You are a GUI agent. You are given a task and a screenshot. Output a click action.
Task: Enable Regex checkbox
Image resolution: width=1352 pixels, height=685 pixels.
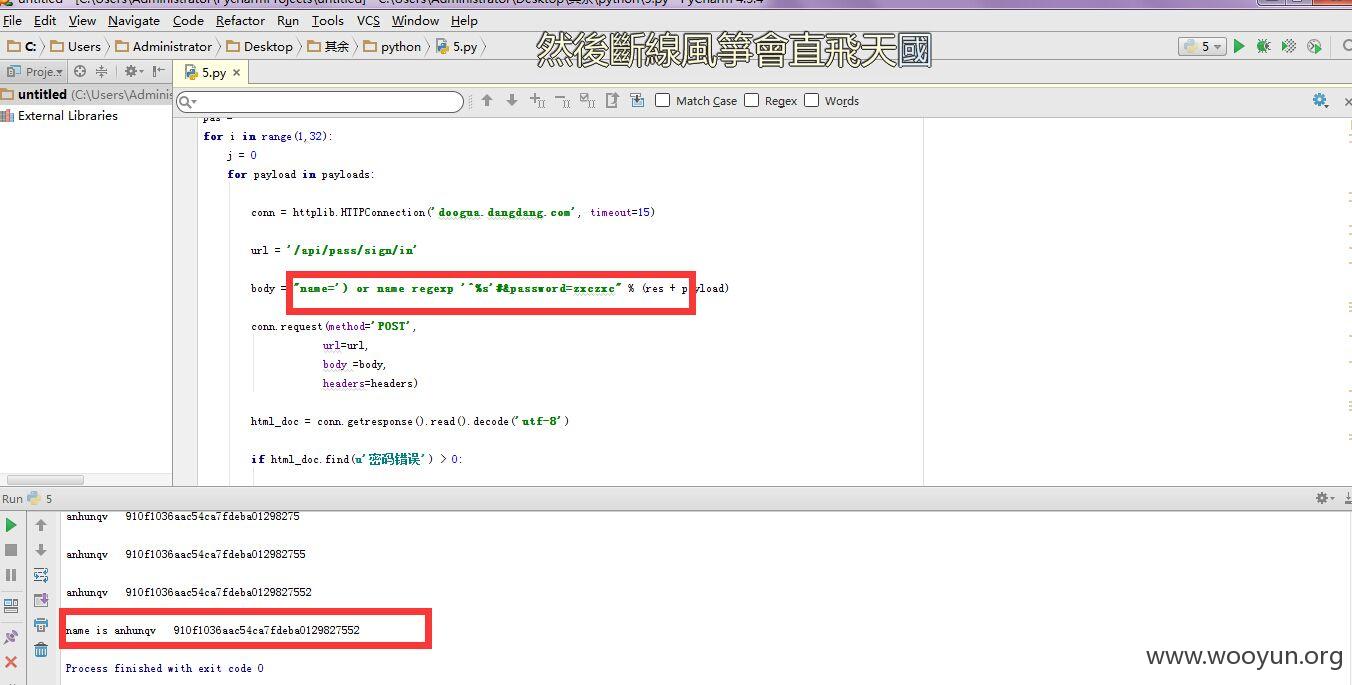(x=752, y=100)
